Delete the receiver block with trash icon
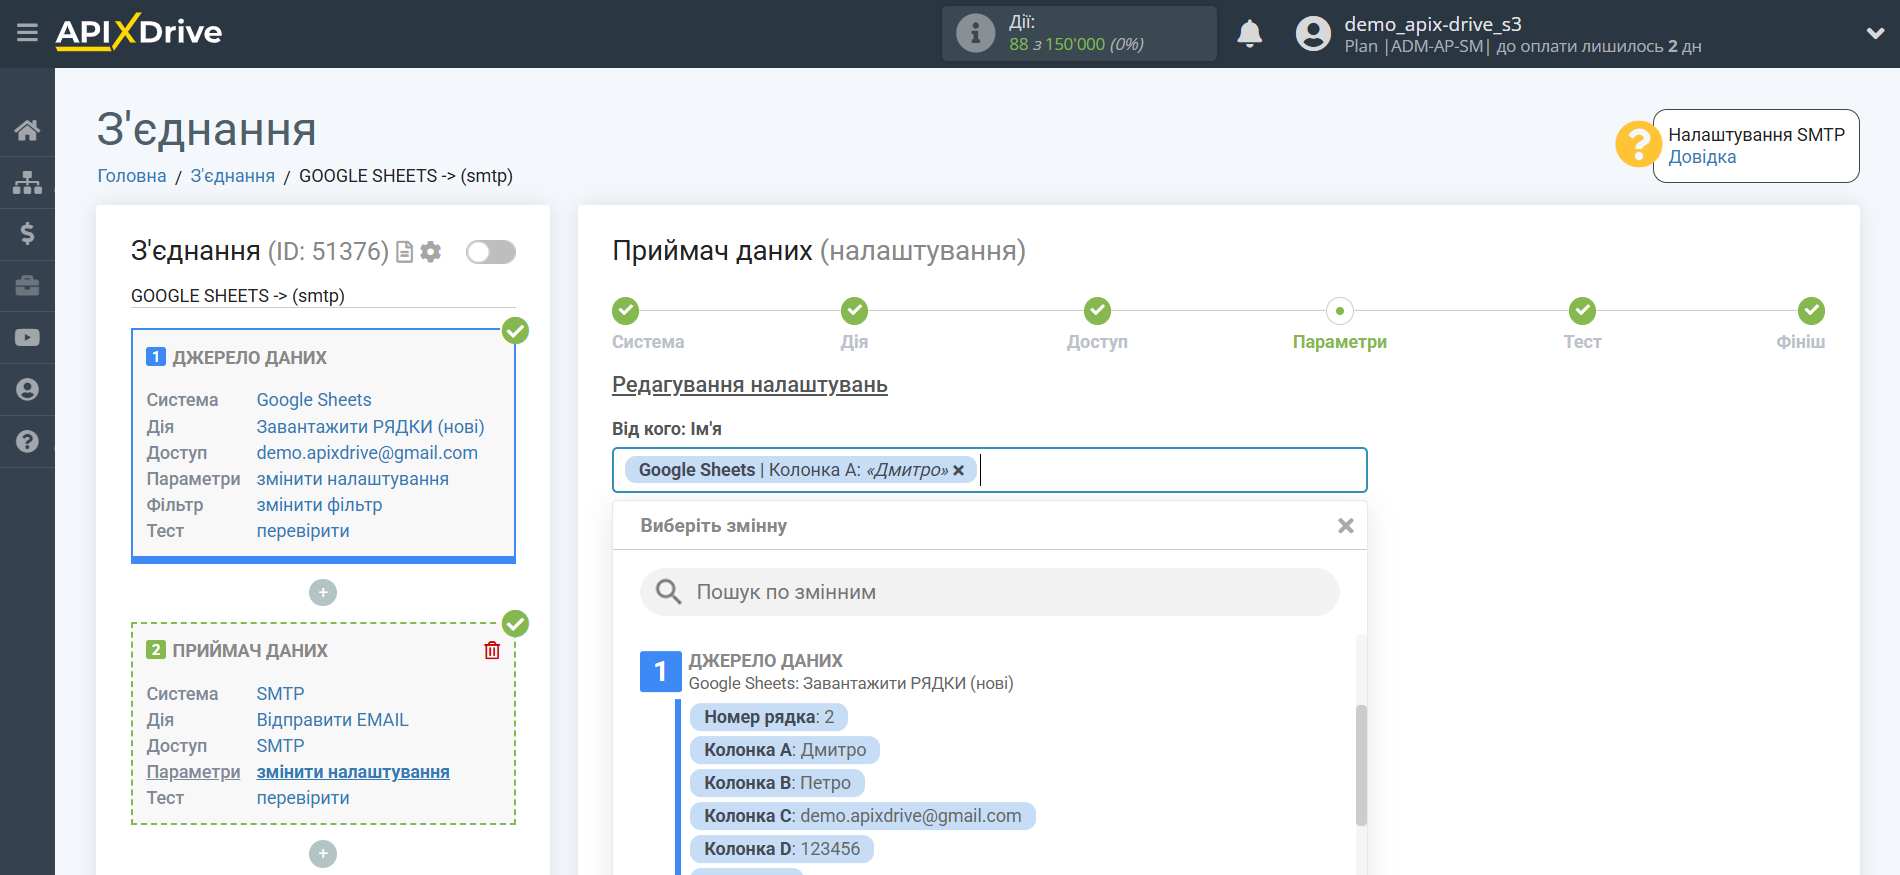This screenshot has width=1900, height=875. [492, 651]
